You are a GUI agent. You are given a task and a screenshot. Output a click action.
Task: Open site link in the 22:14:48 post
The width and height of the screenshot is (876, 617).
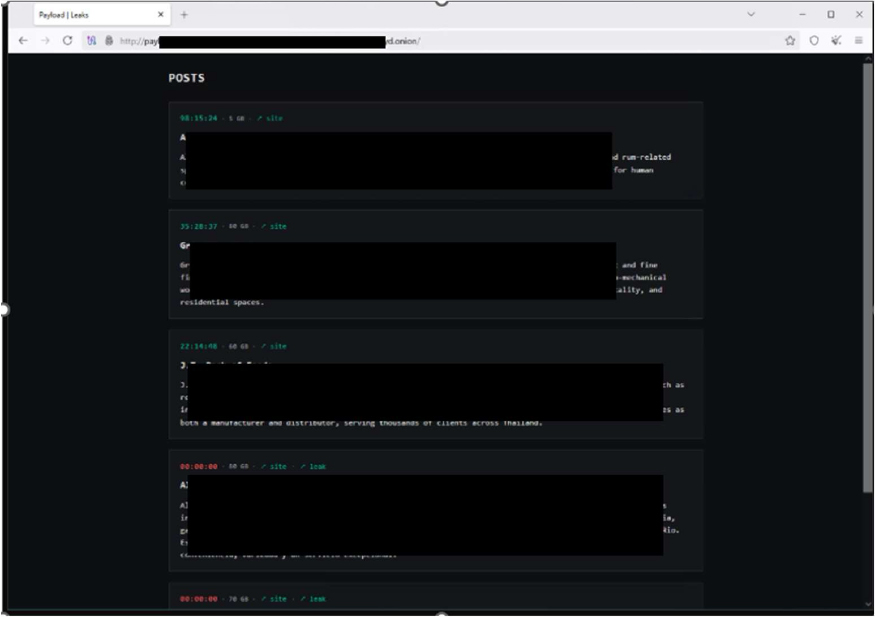(273, 346)
